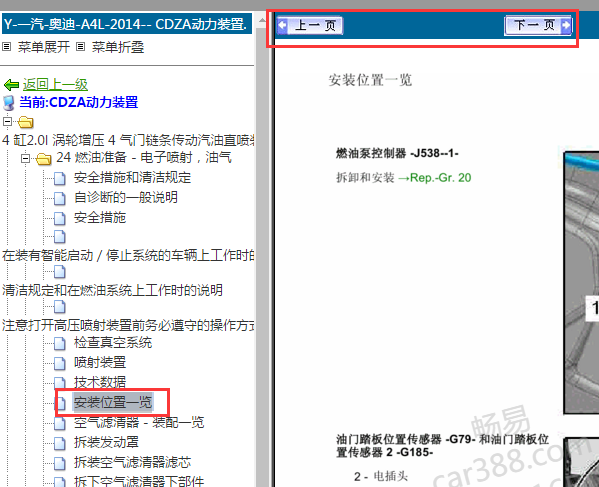Open 清洁规定和在燃油系统上工作时的说明 entry
The image size is (599, 487).
coord(112,290)
